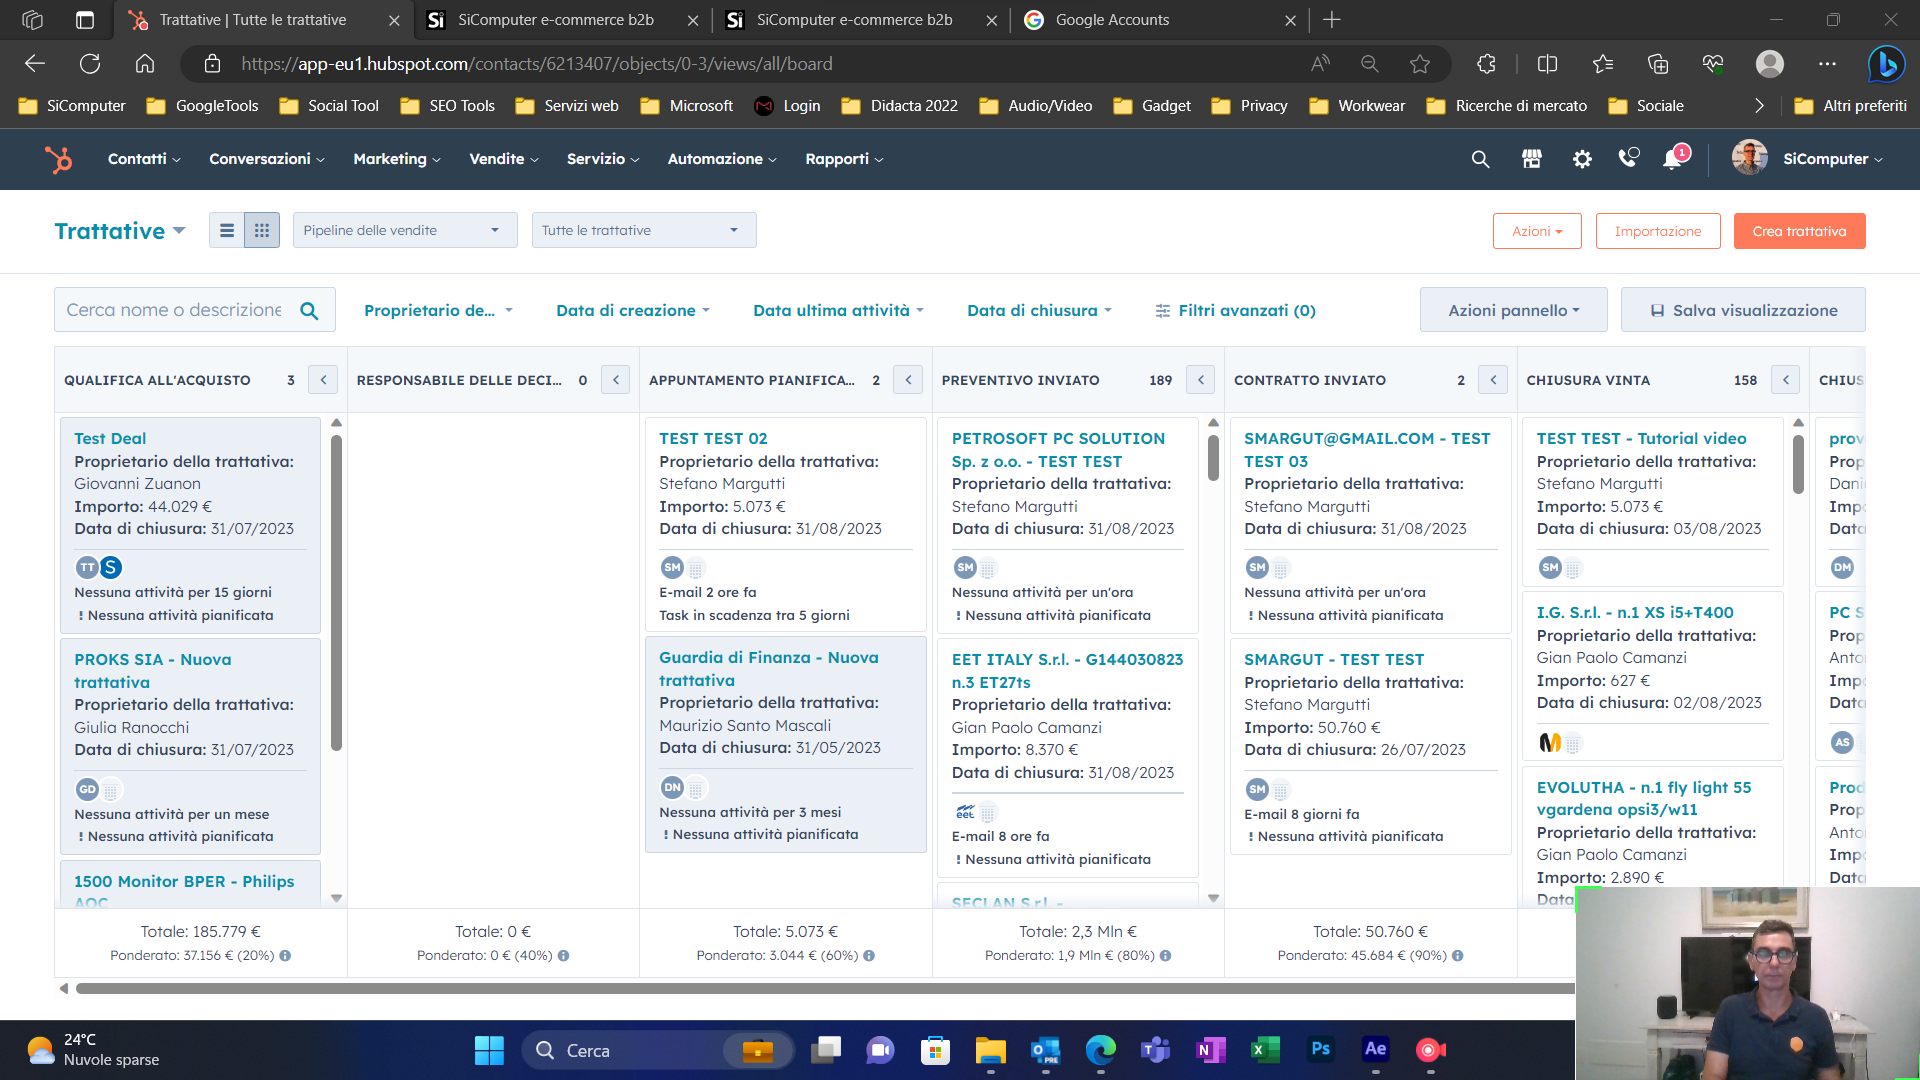Click info icon next to Ponderato 20%
Screen dimensions: 1920x1080
coord(285,956)
